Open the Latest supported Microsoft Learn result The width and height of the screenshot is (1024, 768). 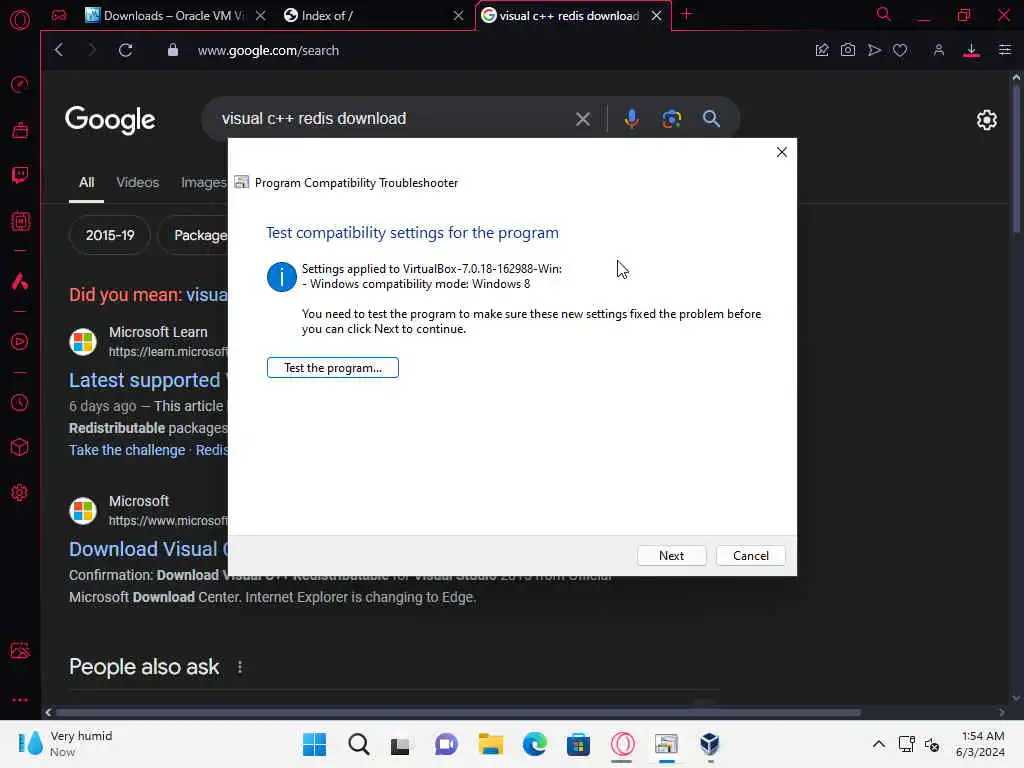coord(147,380)
